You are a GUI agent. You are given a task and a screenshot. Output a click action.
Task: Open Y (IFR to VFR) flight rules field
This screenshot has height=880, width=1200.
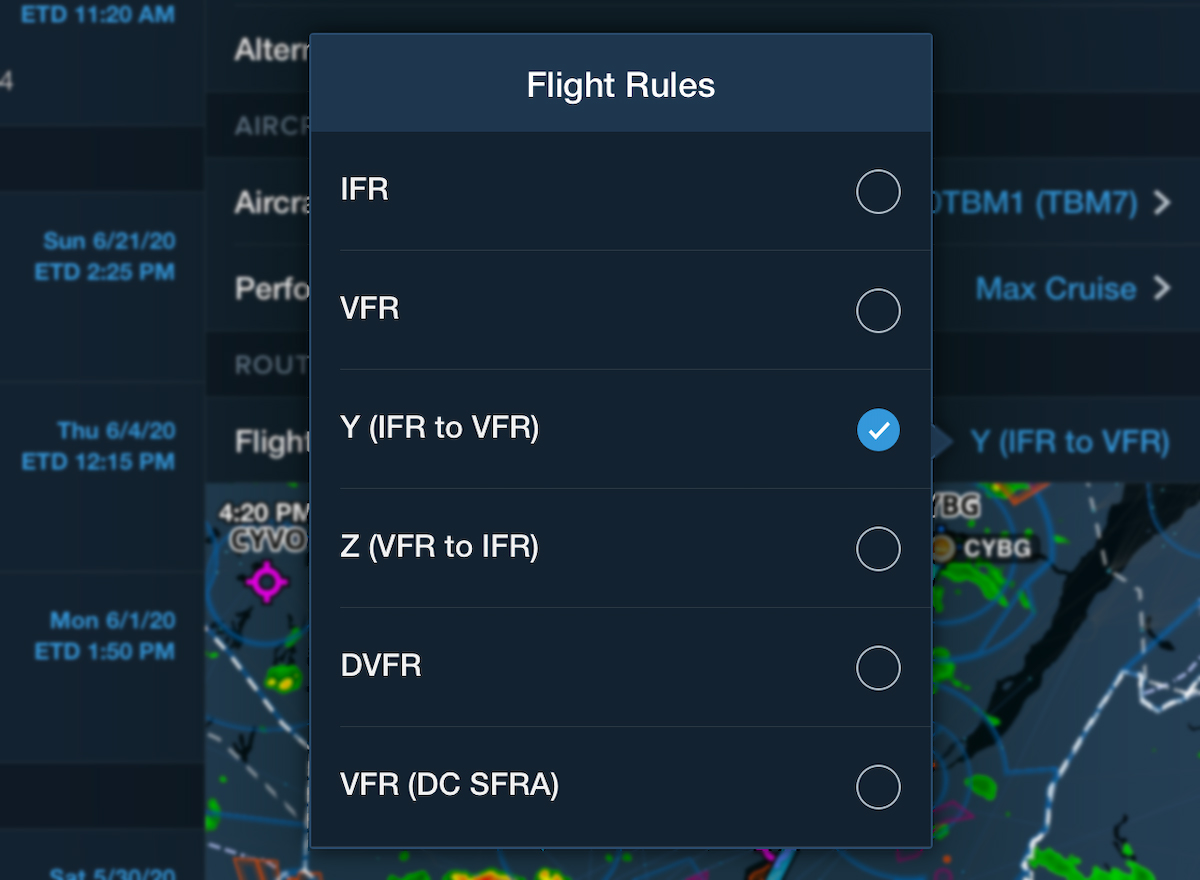pos(1069,441)
